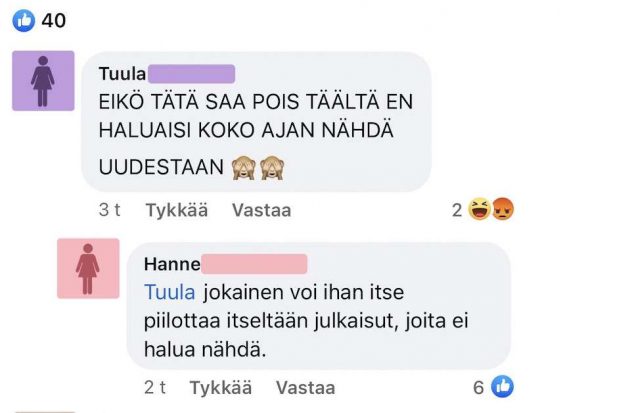Open Tuula's purple profile avatar

tap(43, 81)
